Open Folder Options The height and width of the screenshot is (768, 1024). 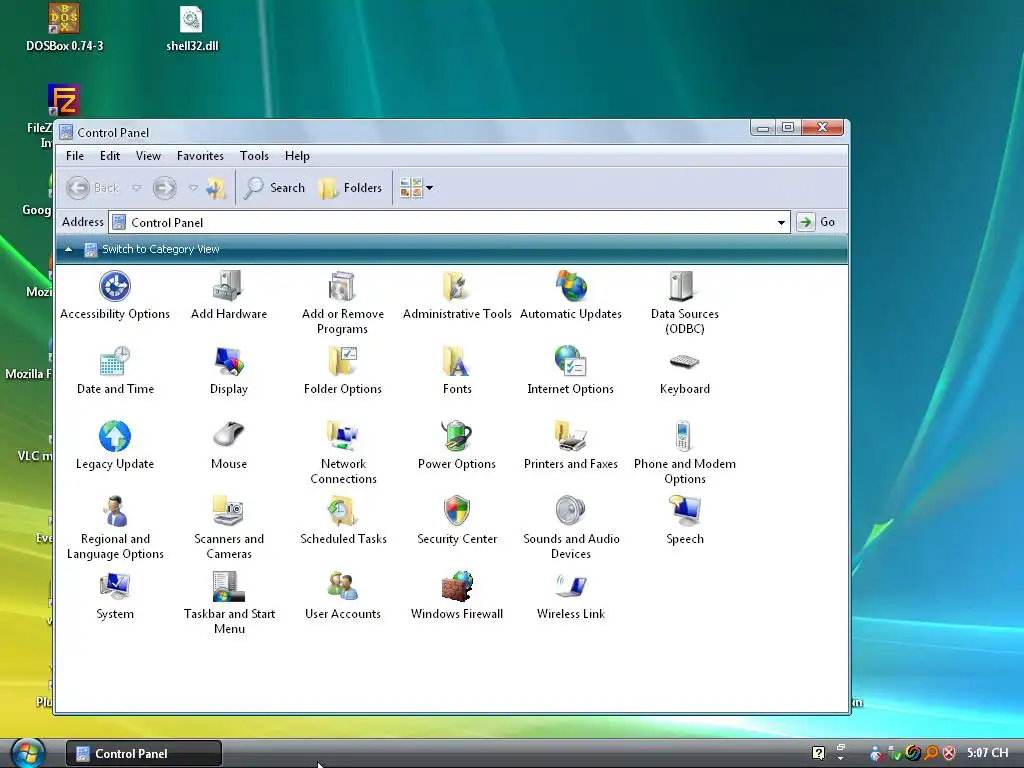[342, 370]
